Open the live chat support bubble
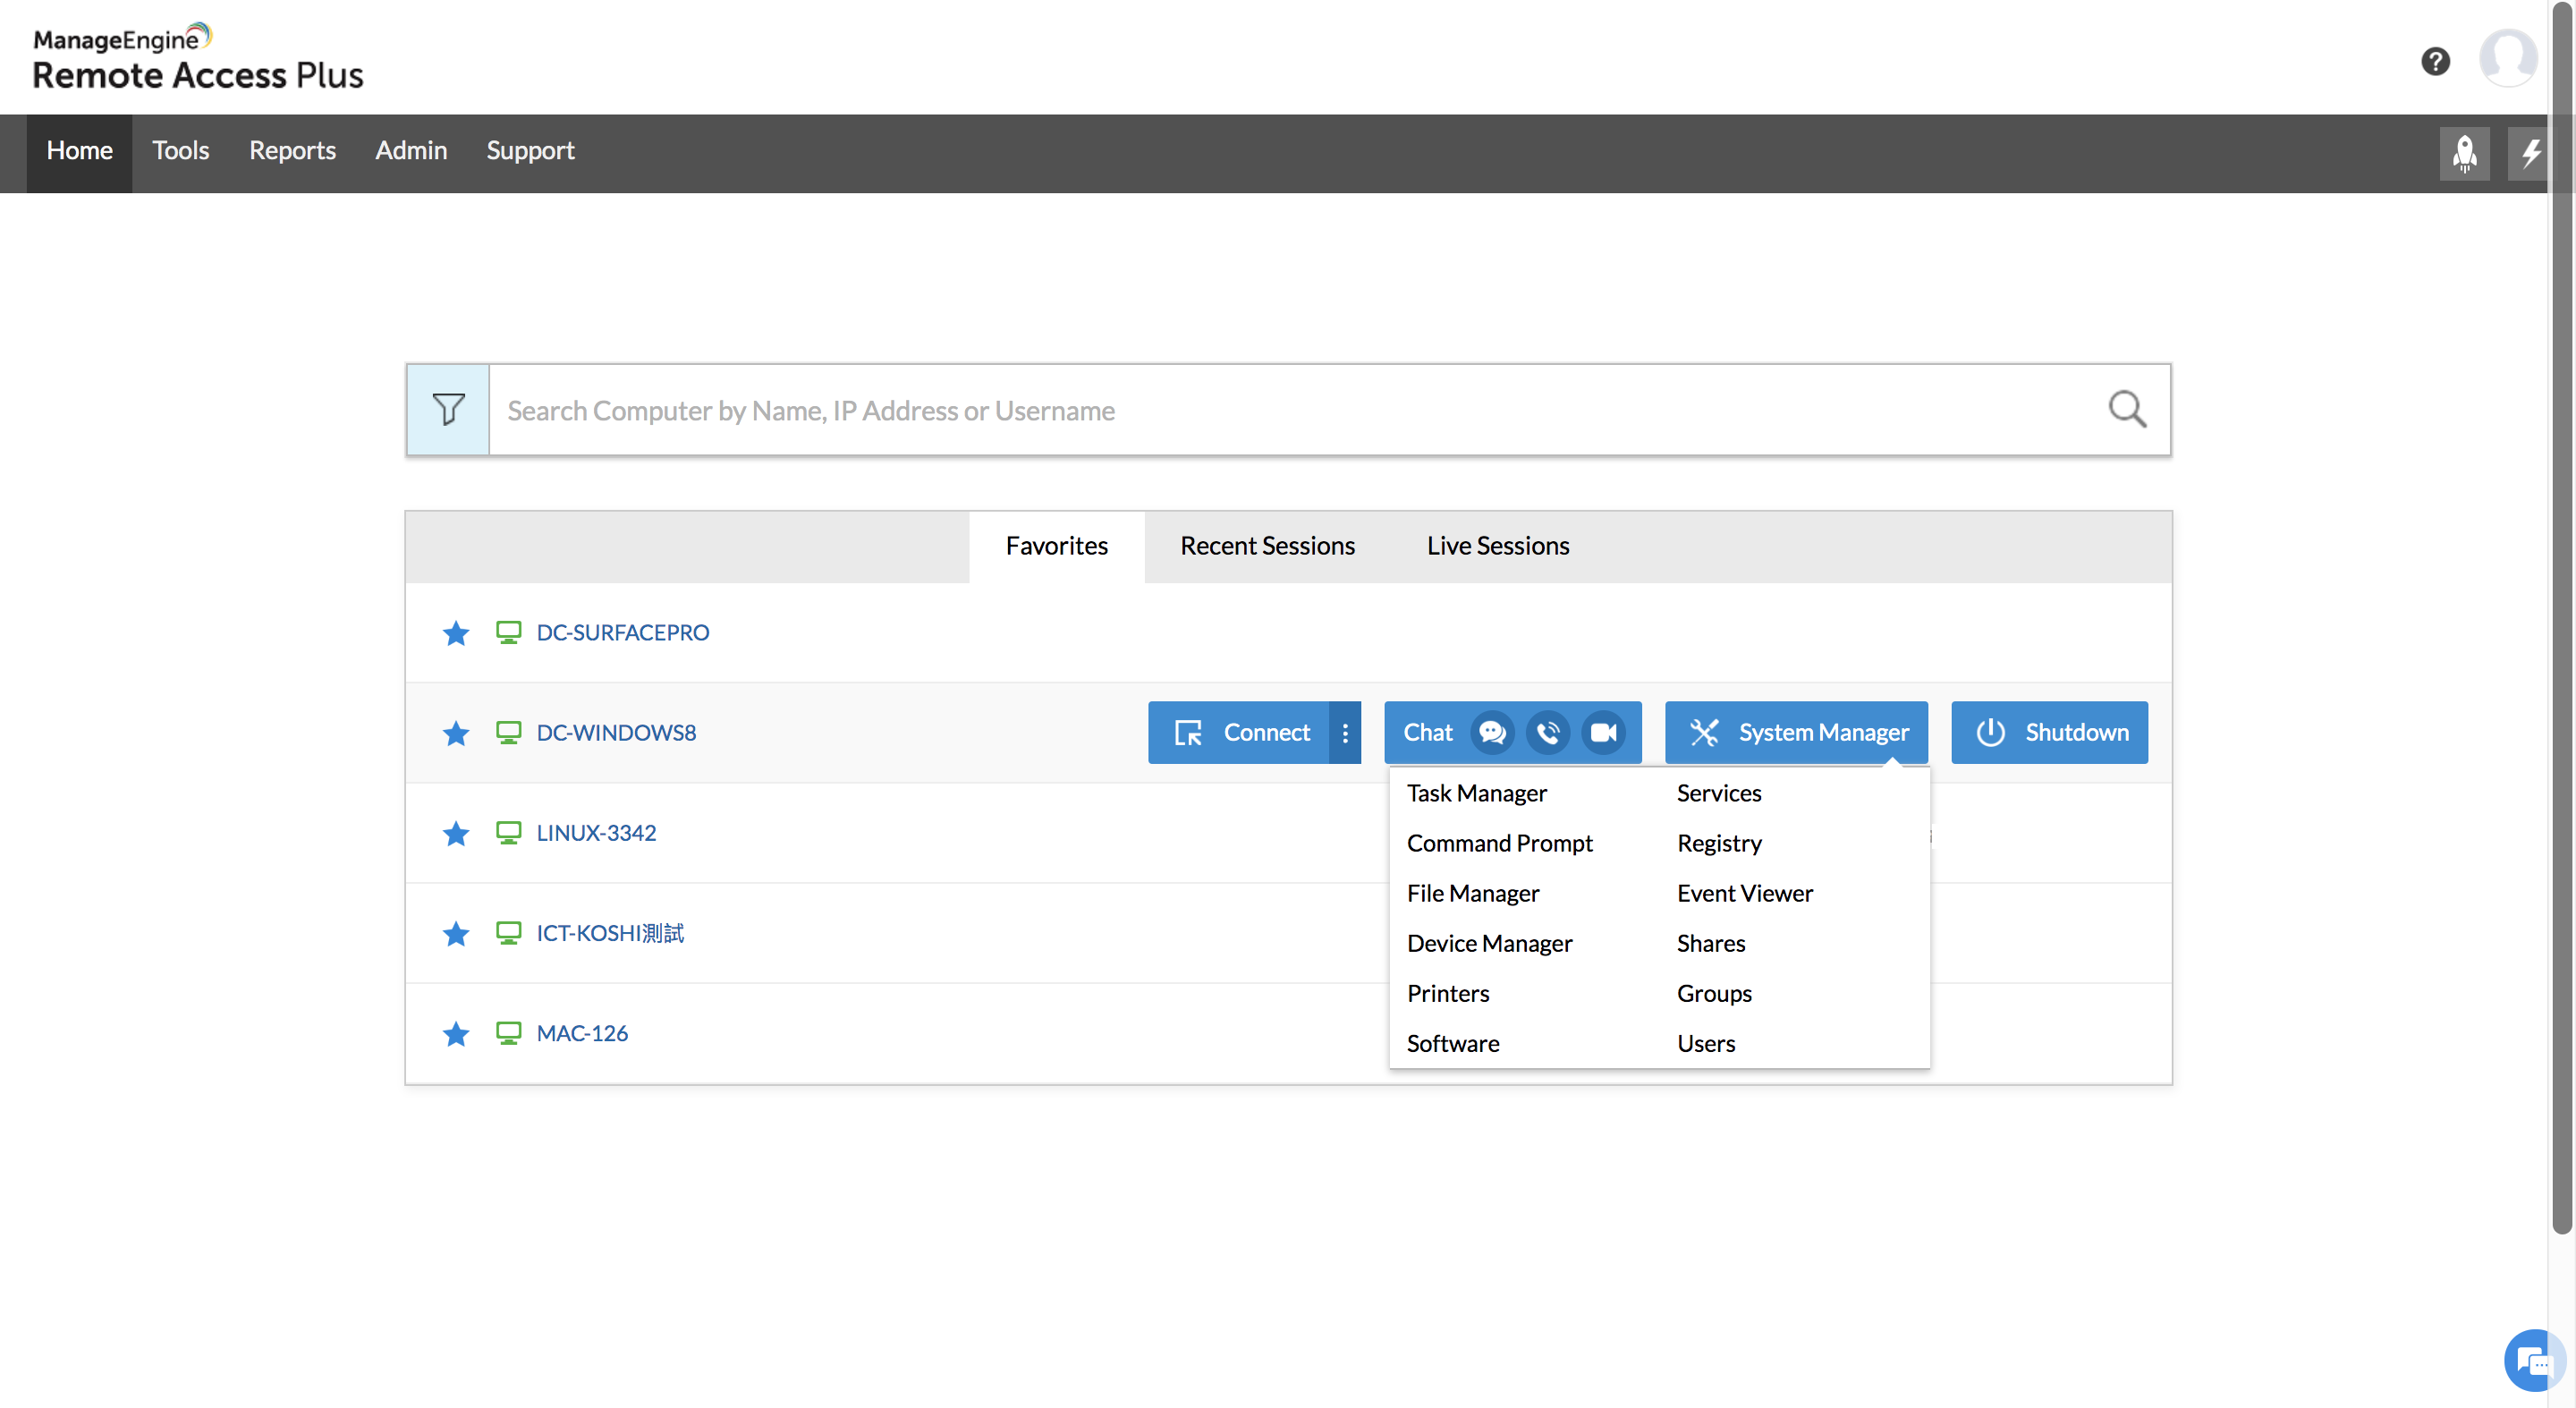Image resolution: width=2576 pixels, height=1408 pixels. [2532, 1360]
